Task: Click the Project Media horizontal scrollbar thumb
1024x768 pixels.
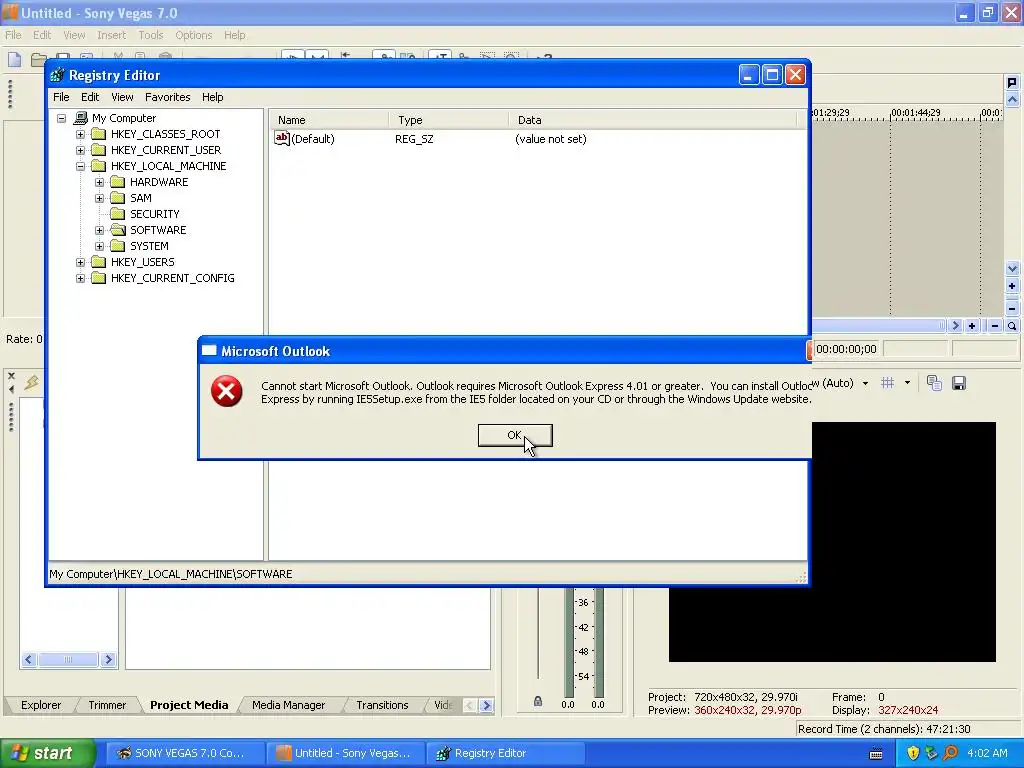Action: tap(68, 660)
